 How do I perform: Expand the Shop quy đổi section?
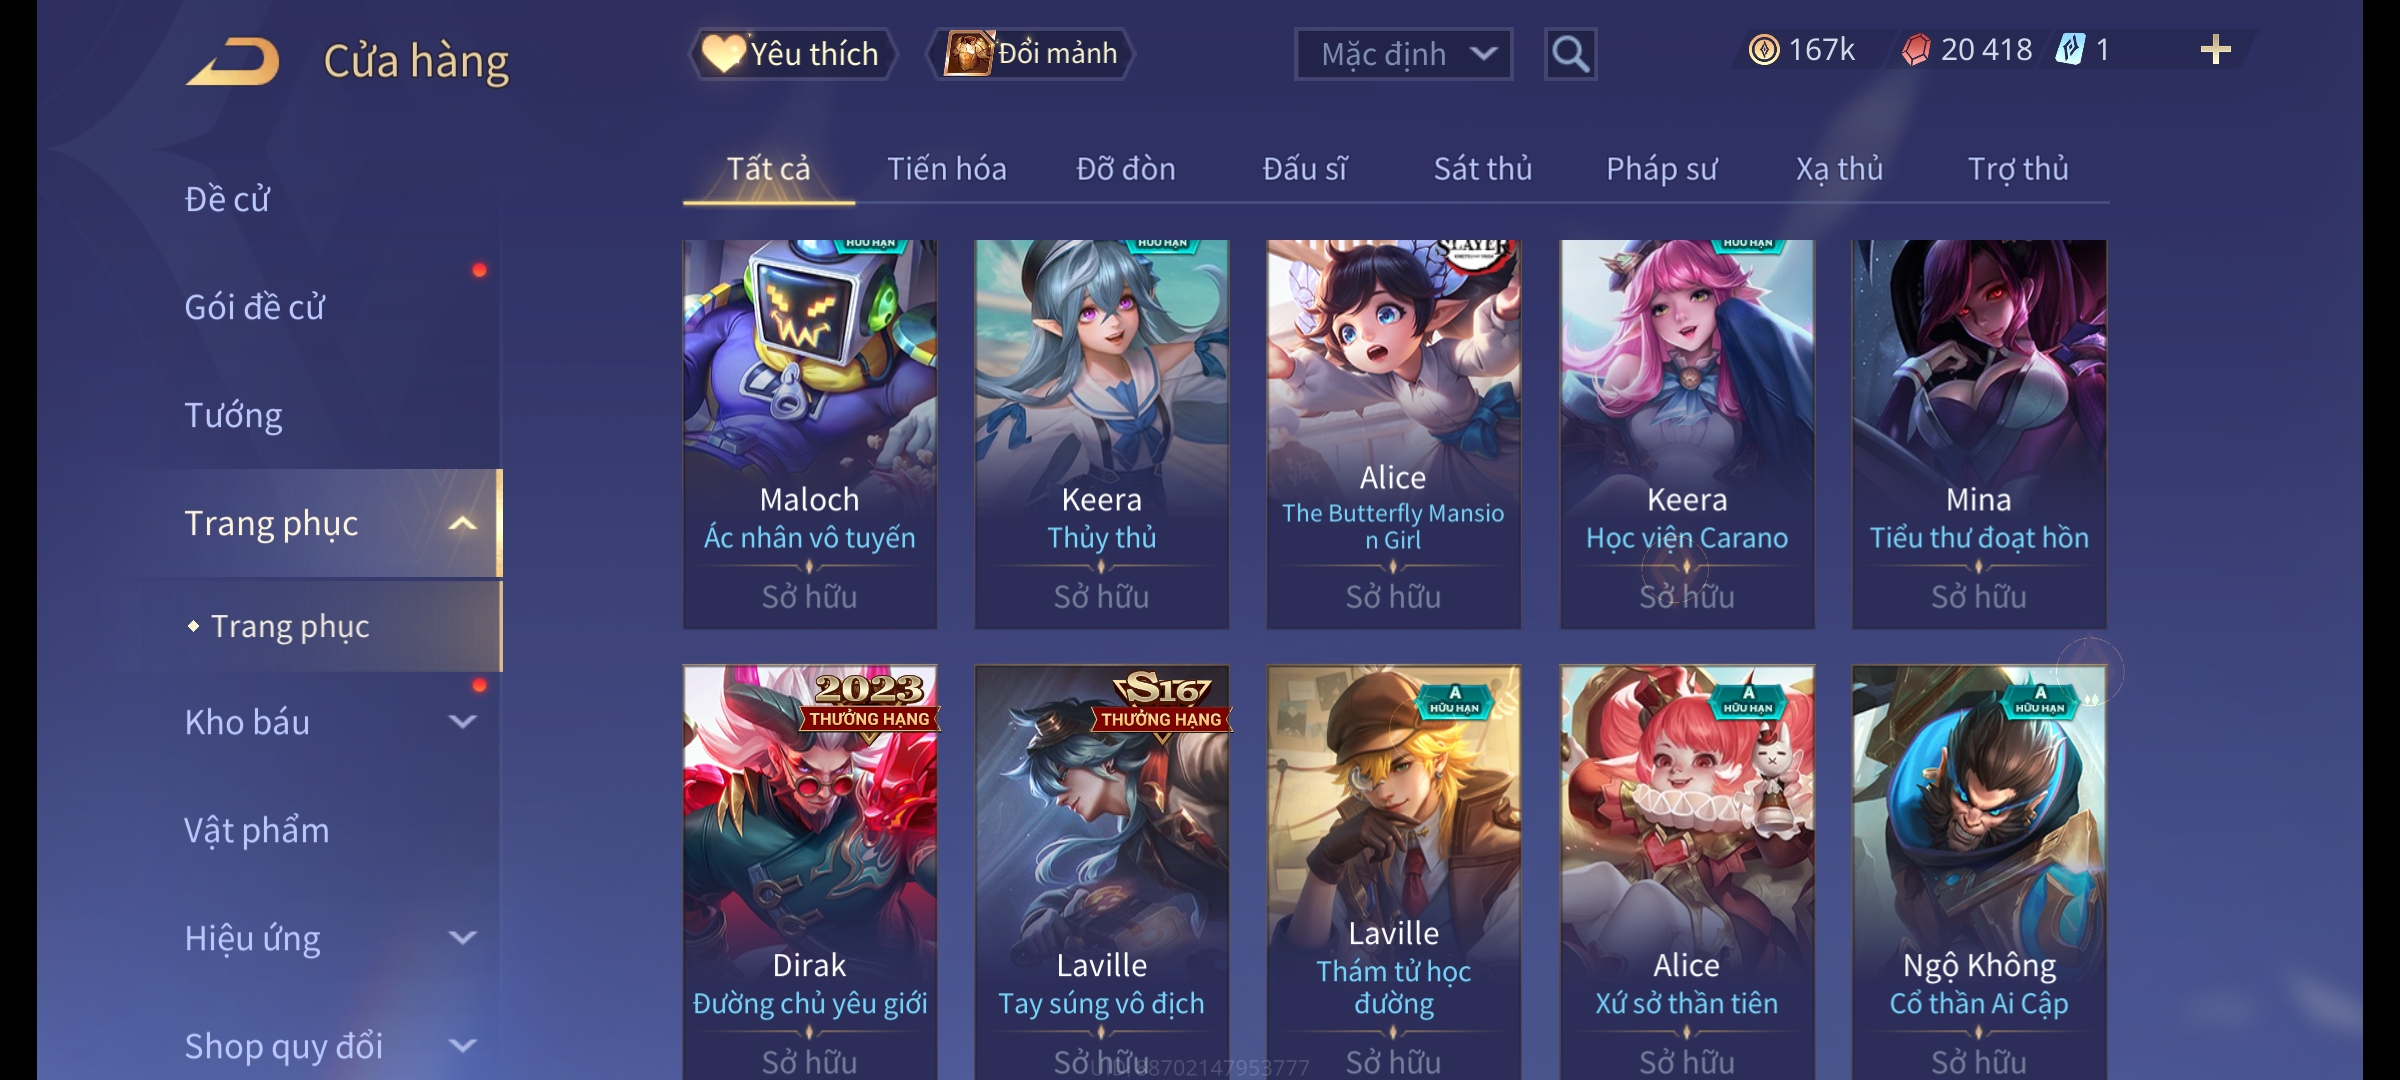point(462,1045)
